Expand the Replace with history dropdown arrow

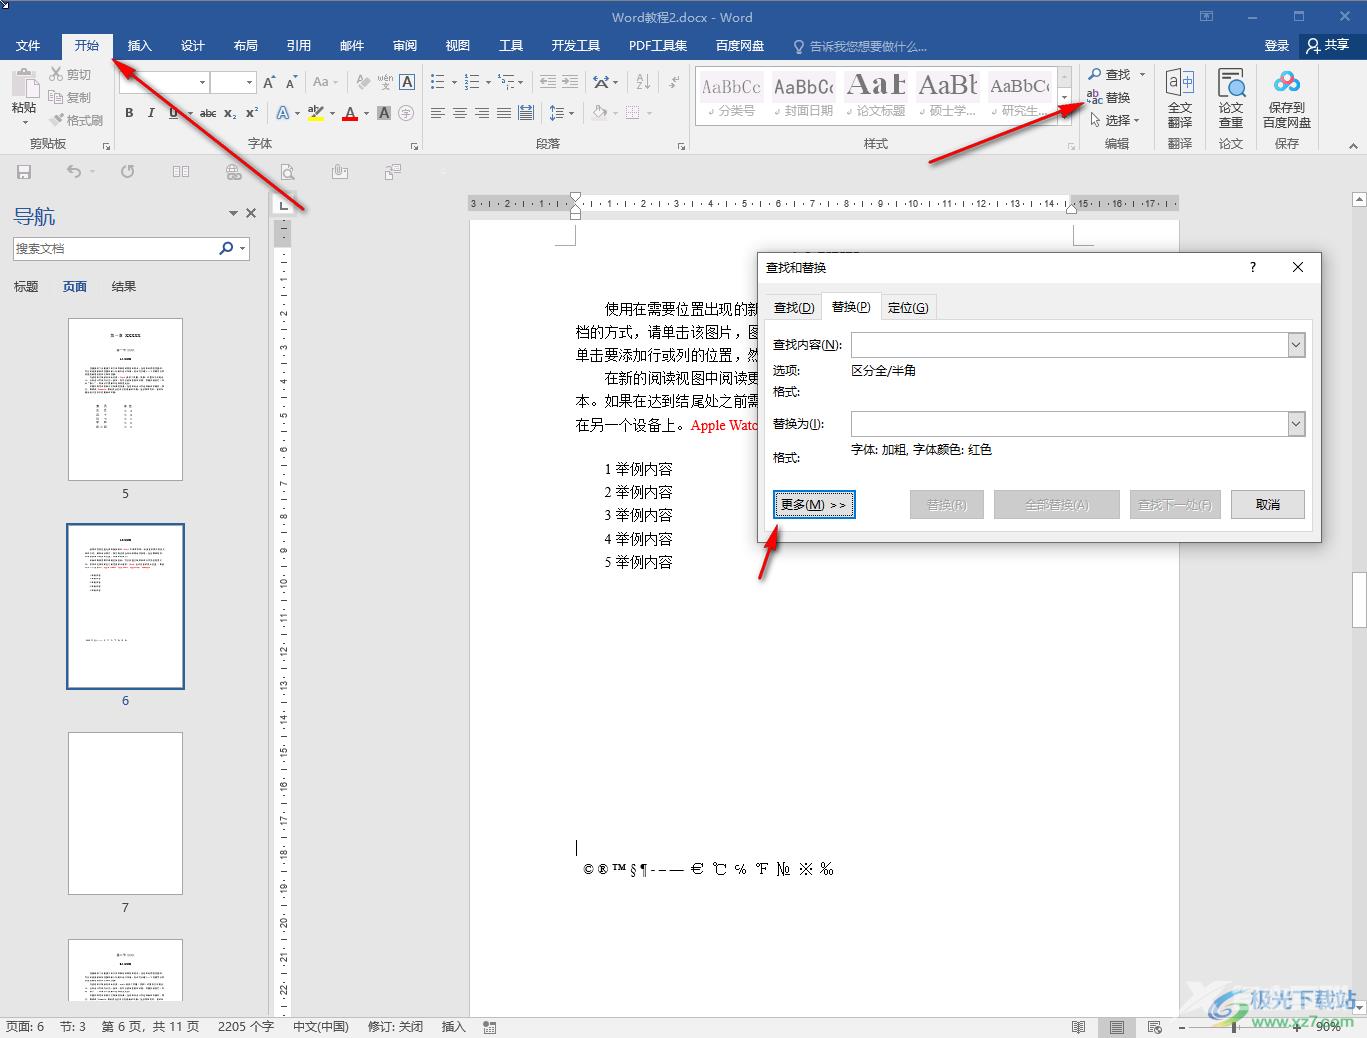tap(1296, 424)
